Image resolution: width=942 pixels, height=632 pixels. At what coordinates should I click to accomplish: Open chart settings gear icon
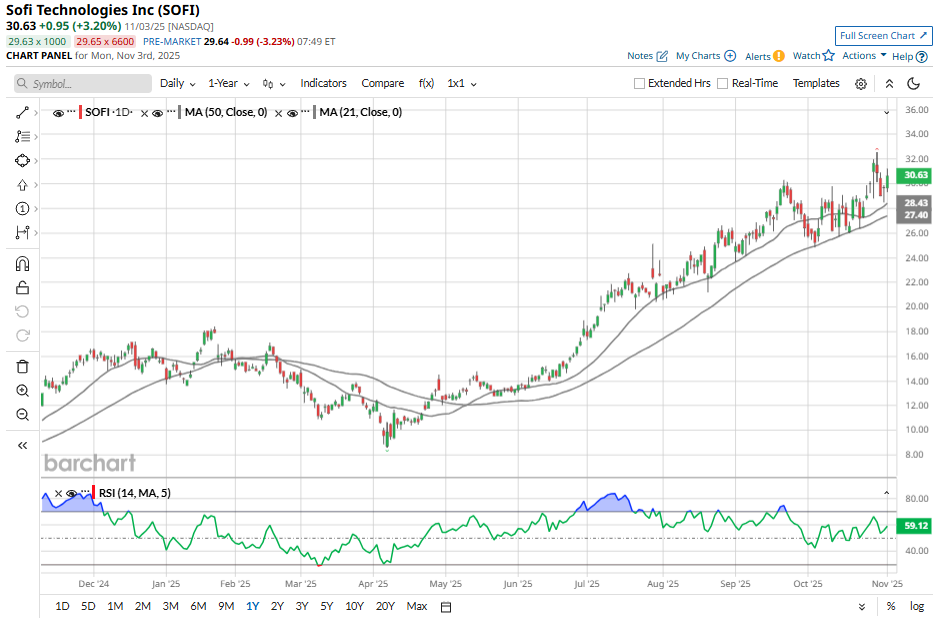[860, 84]
